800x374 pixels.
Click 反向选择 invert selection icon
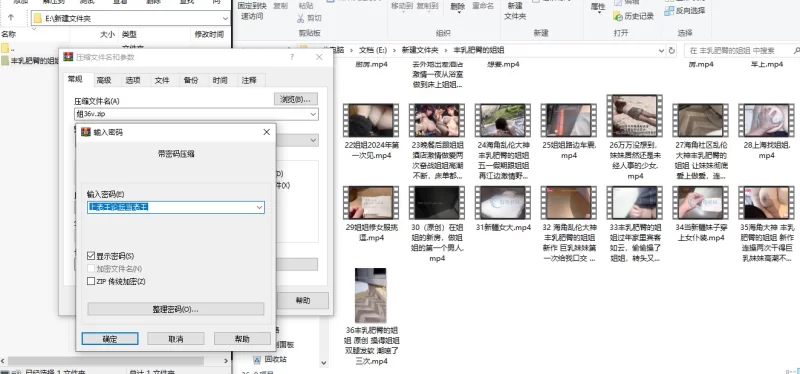(669, 10)
